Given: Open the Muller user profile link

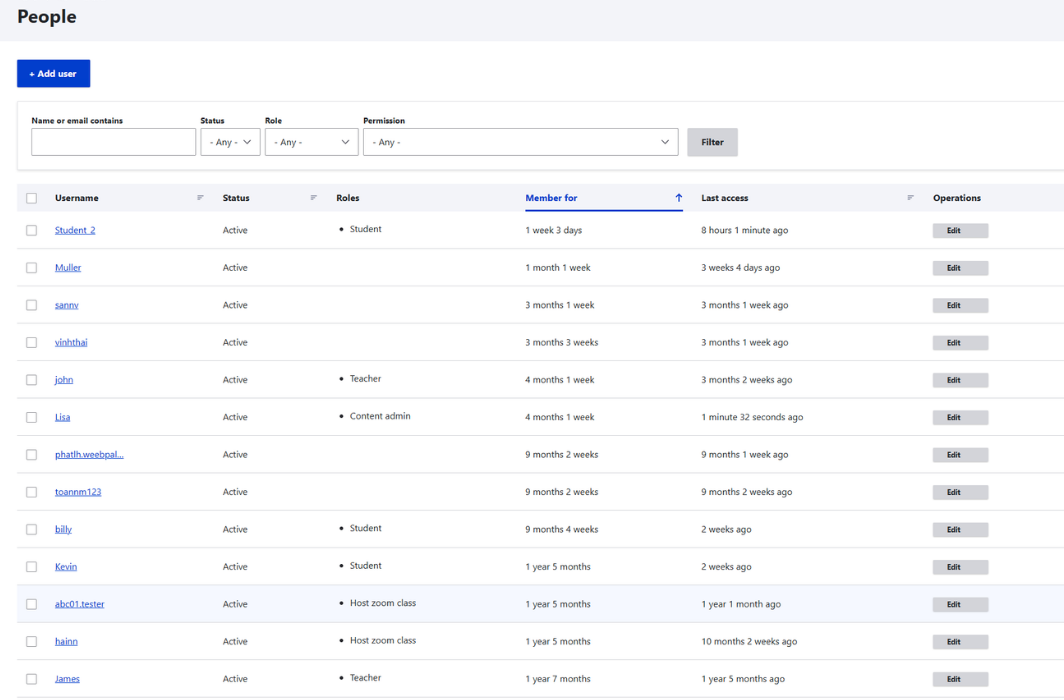Looking at the screenshot, I should pyautogui.click(x=68, y=268).
